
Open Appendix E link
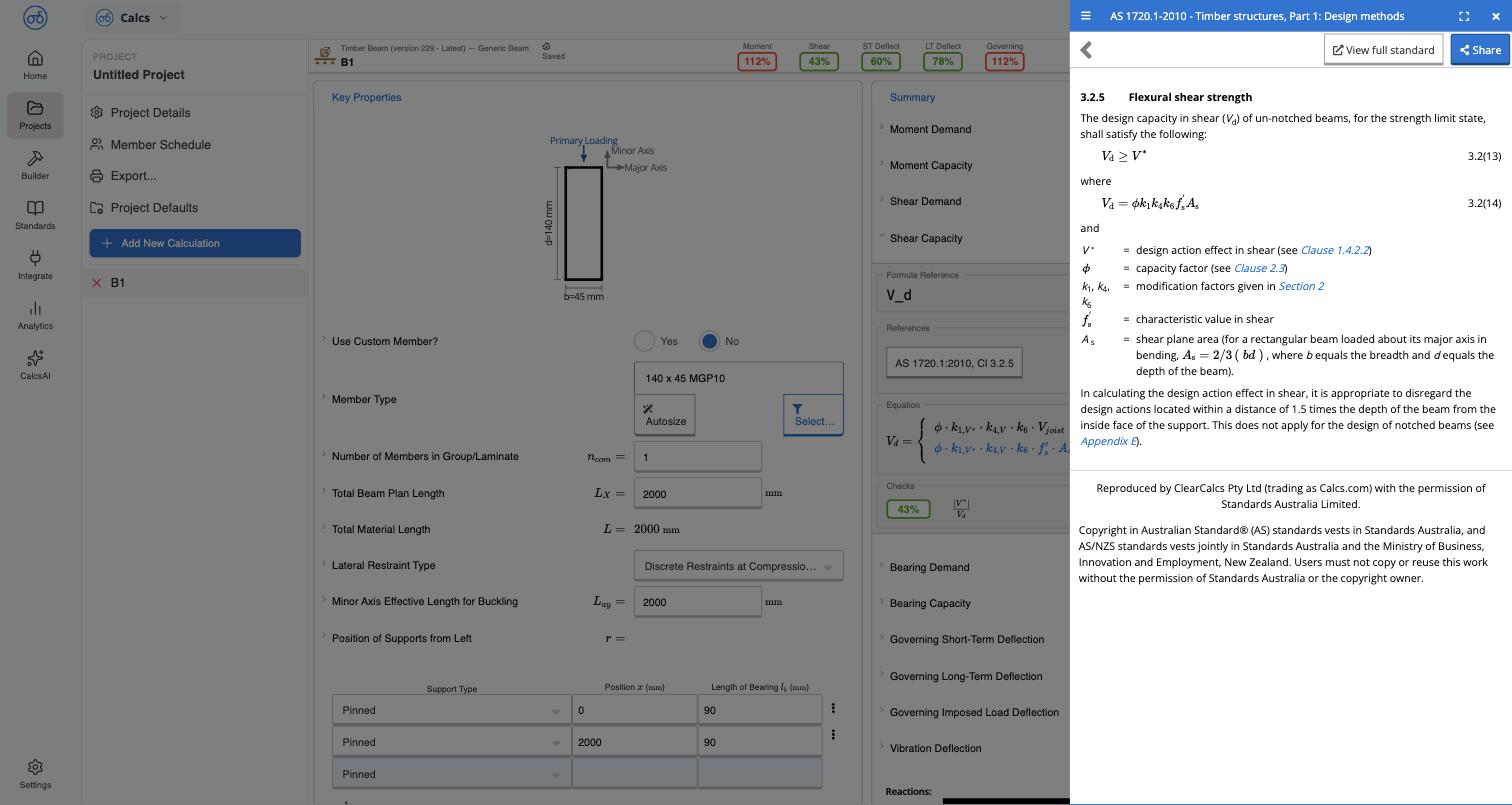pyautogui.click(x=1108, y=441)
